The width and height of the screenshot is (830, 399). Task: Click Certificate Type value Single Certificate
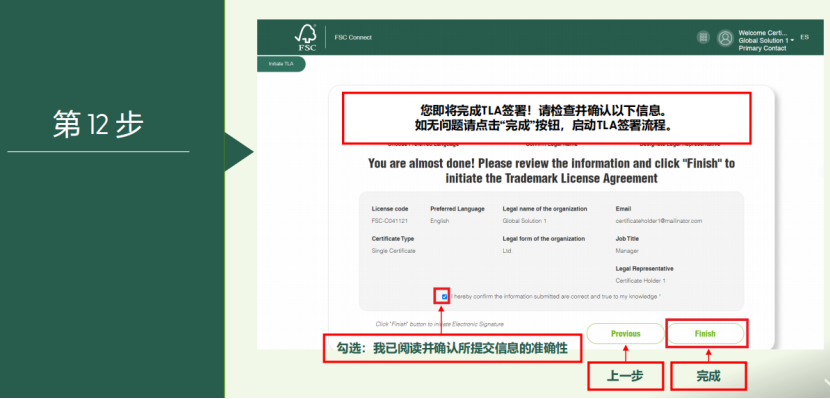393,251
